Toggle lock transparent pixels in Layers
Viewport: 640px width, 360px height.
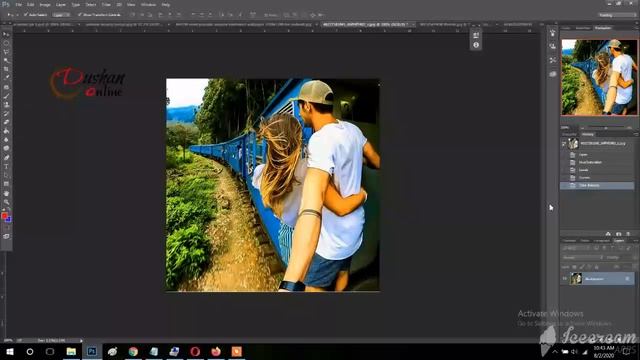(x=575, y=267)
